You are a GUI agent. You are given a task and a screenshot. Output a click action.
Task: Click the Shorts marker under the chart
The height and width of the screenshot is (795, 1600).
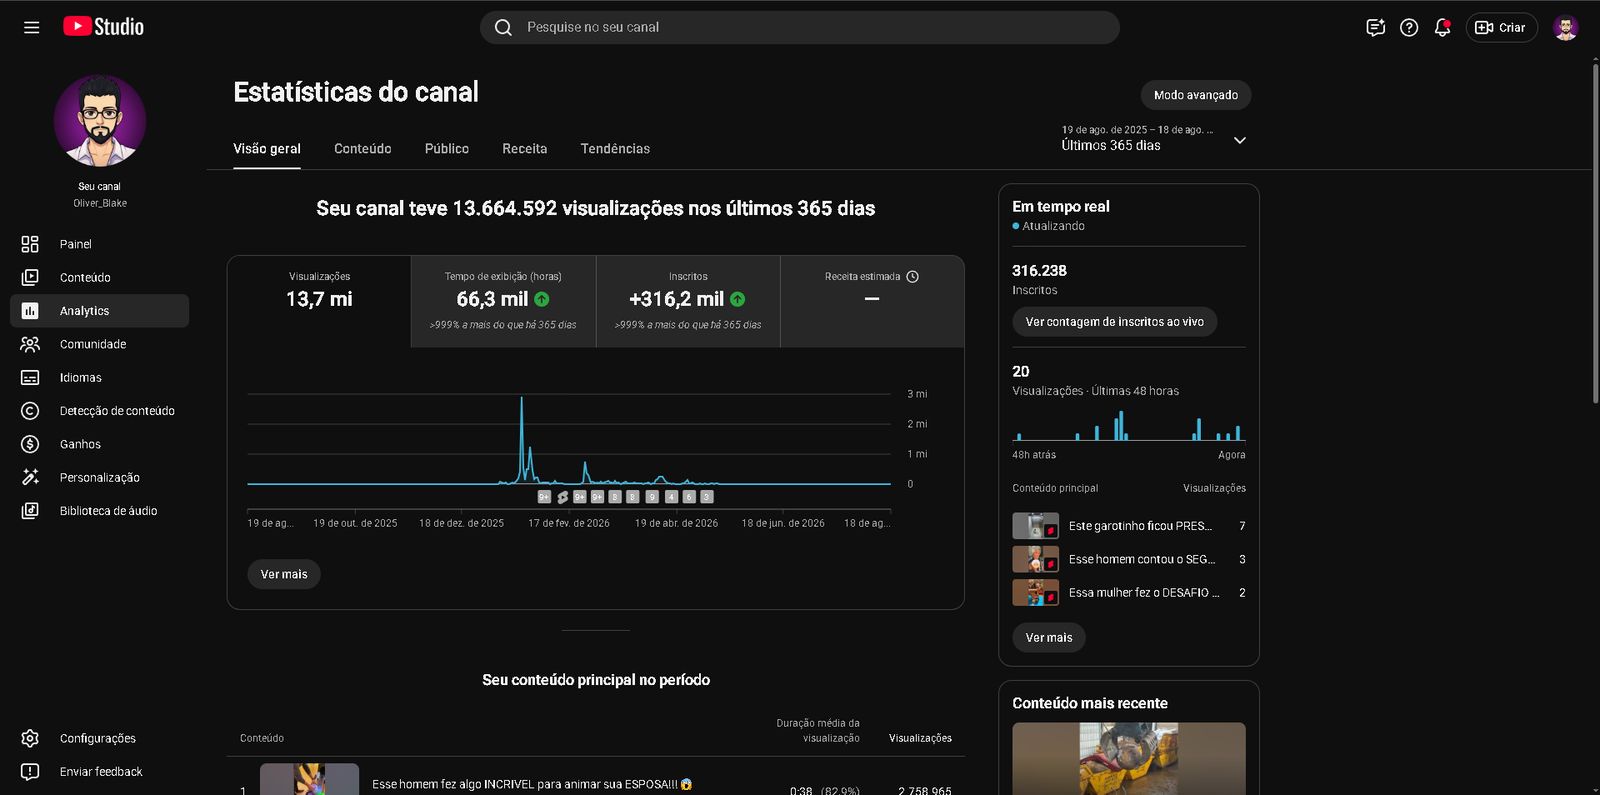click(x=563, y=497)
